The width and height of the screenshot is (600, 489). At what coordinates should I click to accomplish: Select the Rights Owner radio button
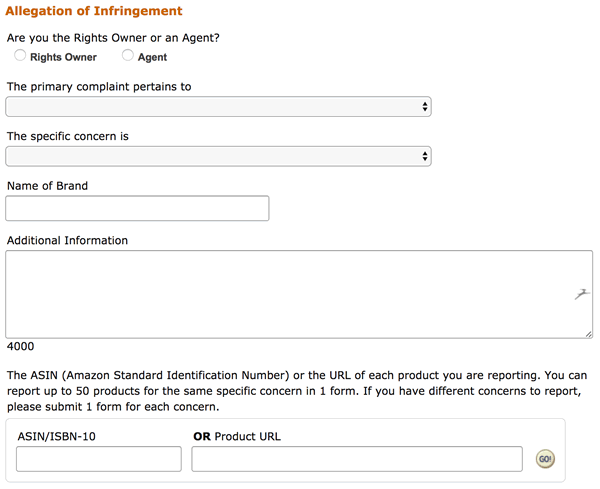tap(21, 56)
